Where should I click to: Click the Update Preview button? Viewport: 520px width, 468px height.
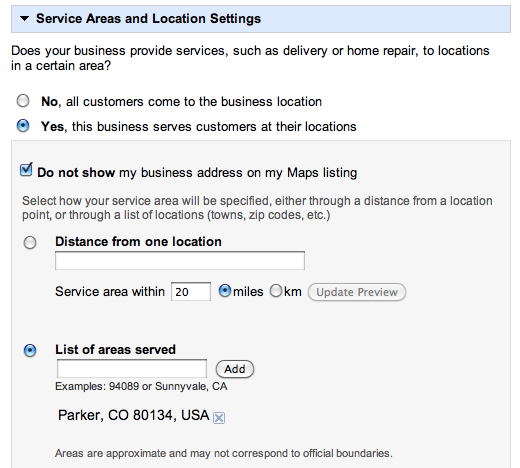(357, 292)
